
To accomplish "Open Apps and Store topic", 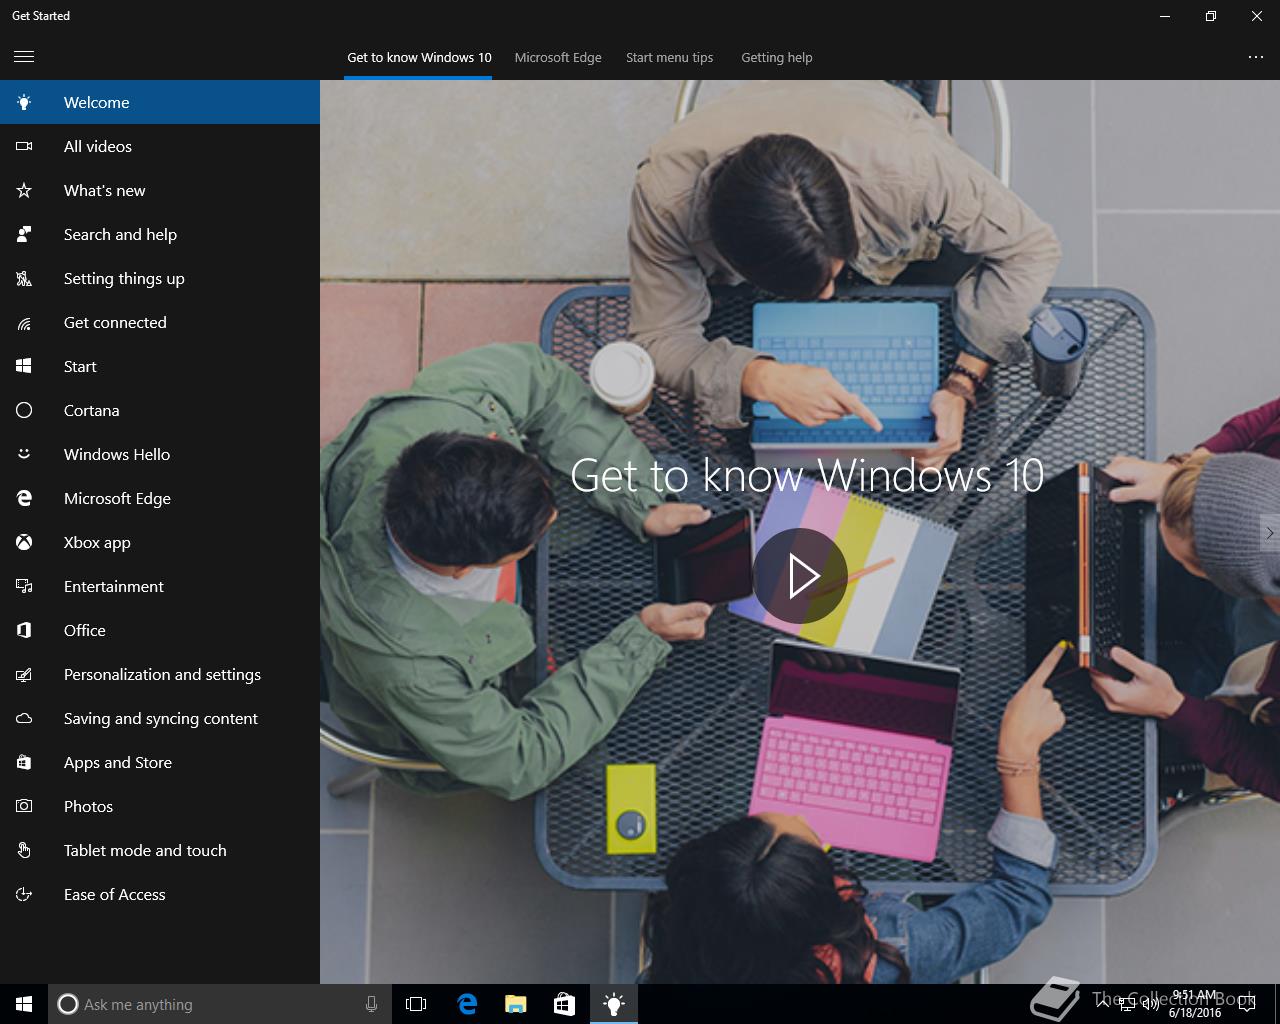I will (160, 762).
